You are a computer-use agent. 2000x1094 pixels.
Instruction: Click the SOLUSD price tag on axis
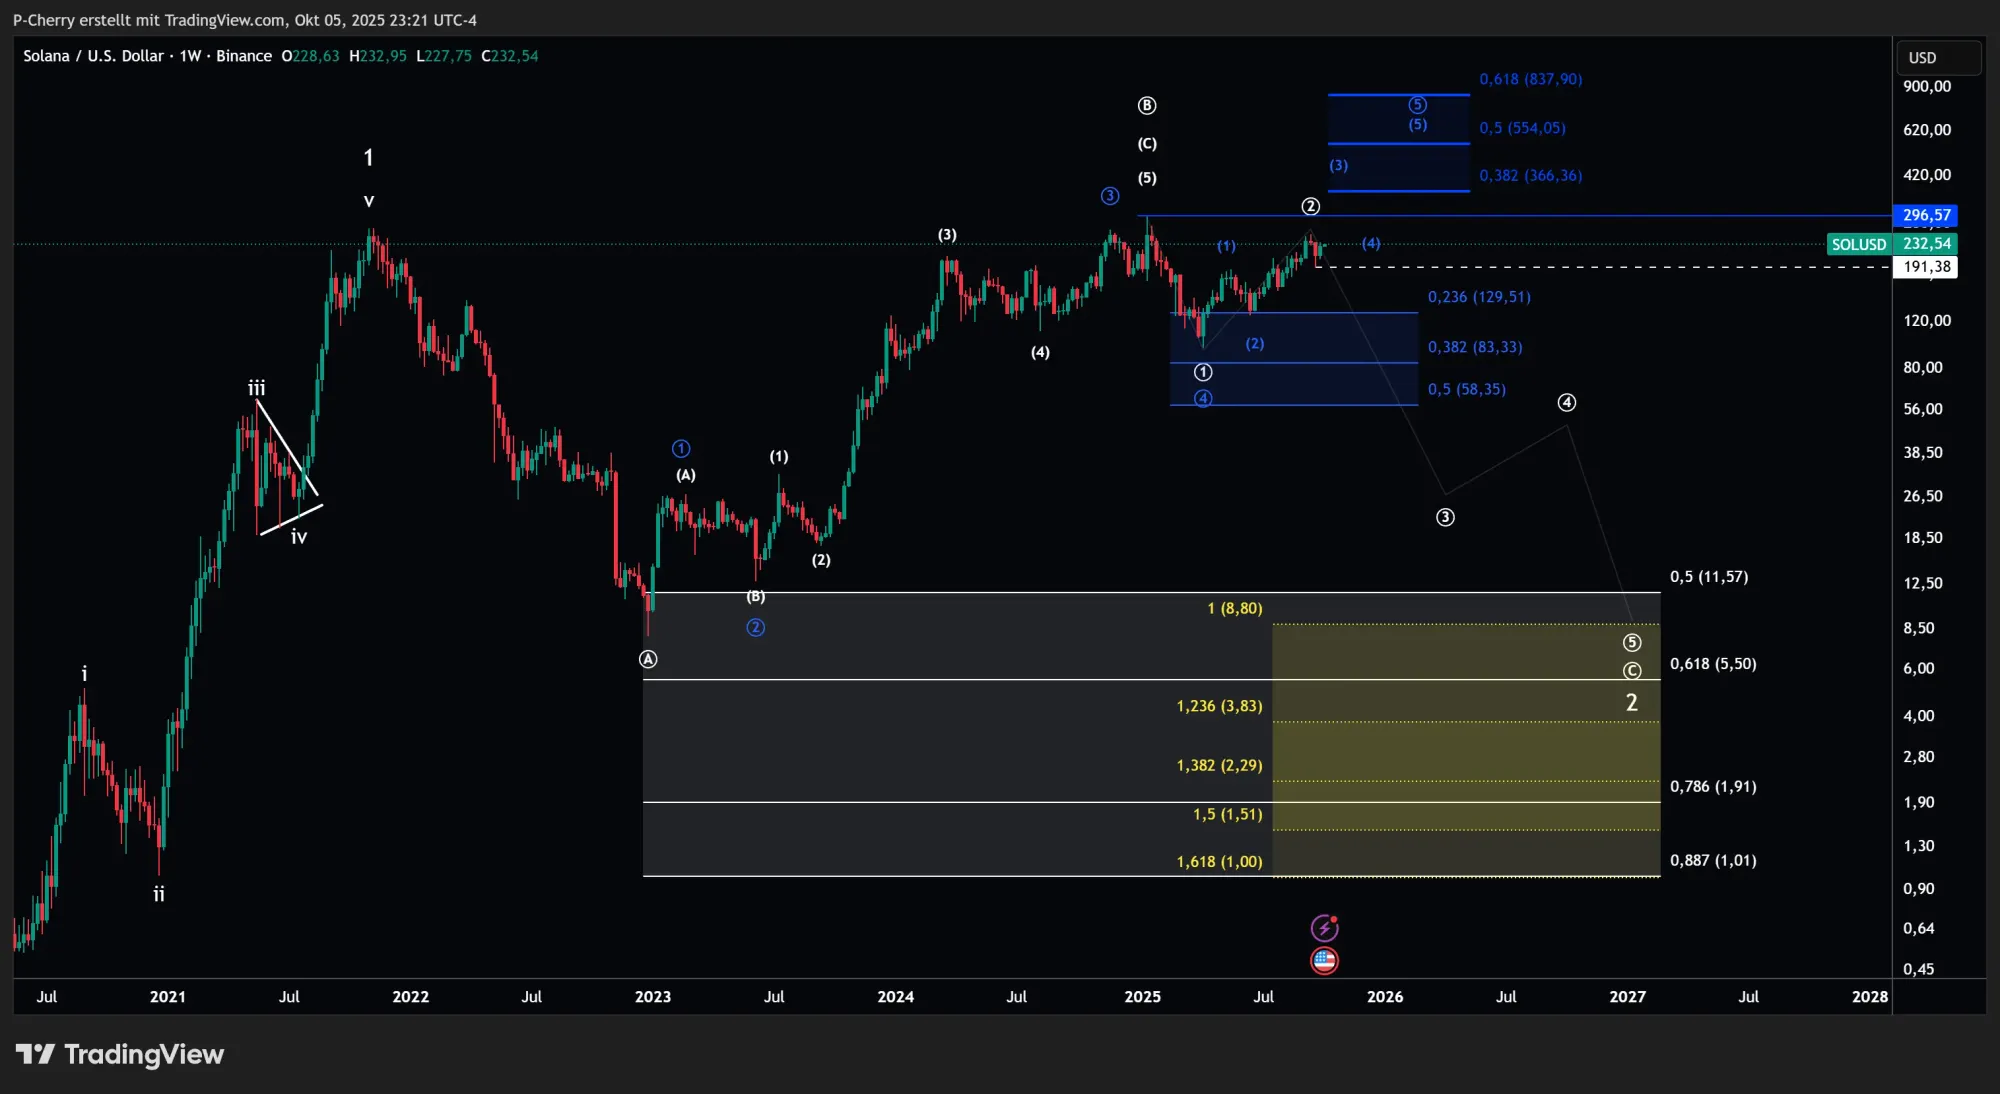click(1858, 244)
